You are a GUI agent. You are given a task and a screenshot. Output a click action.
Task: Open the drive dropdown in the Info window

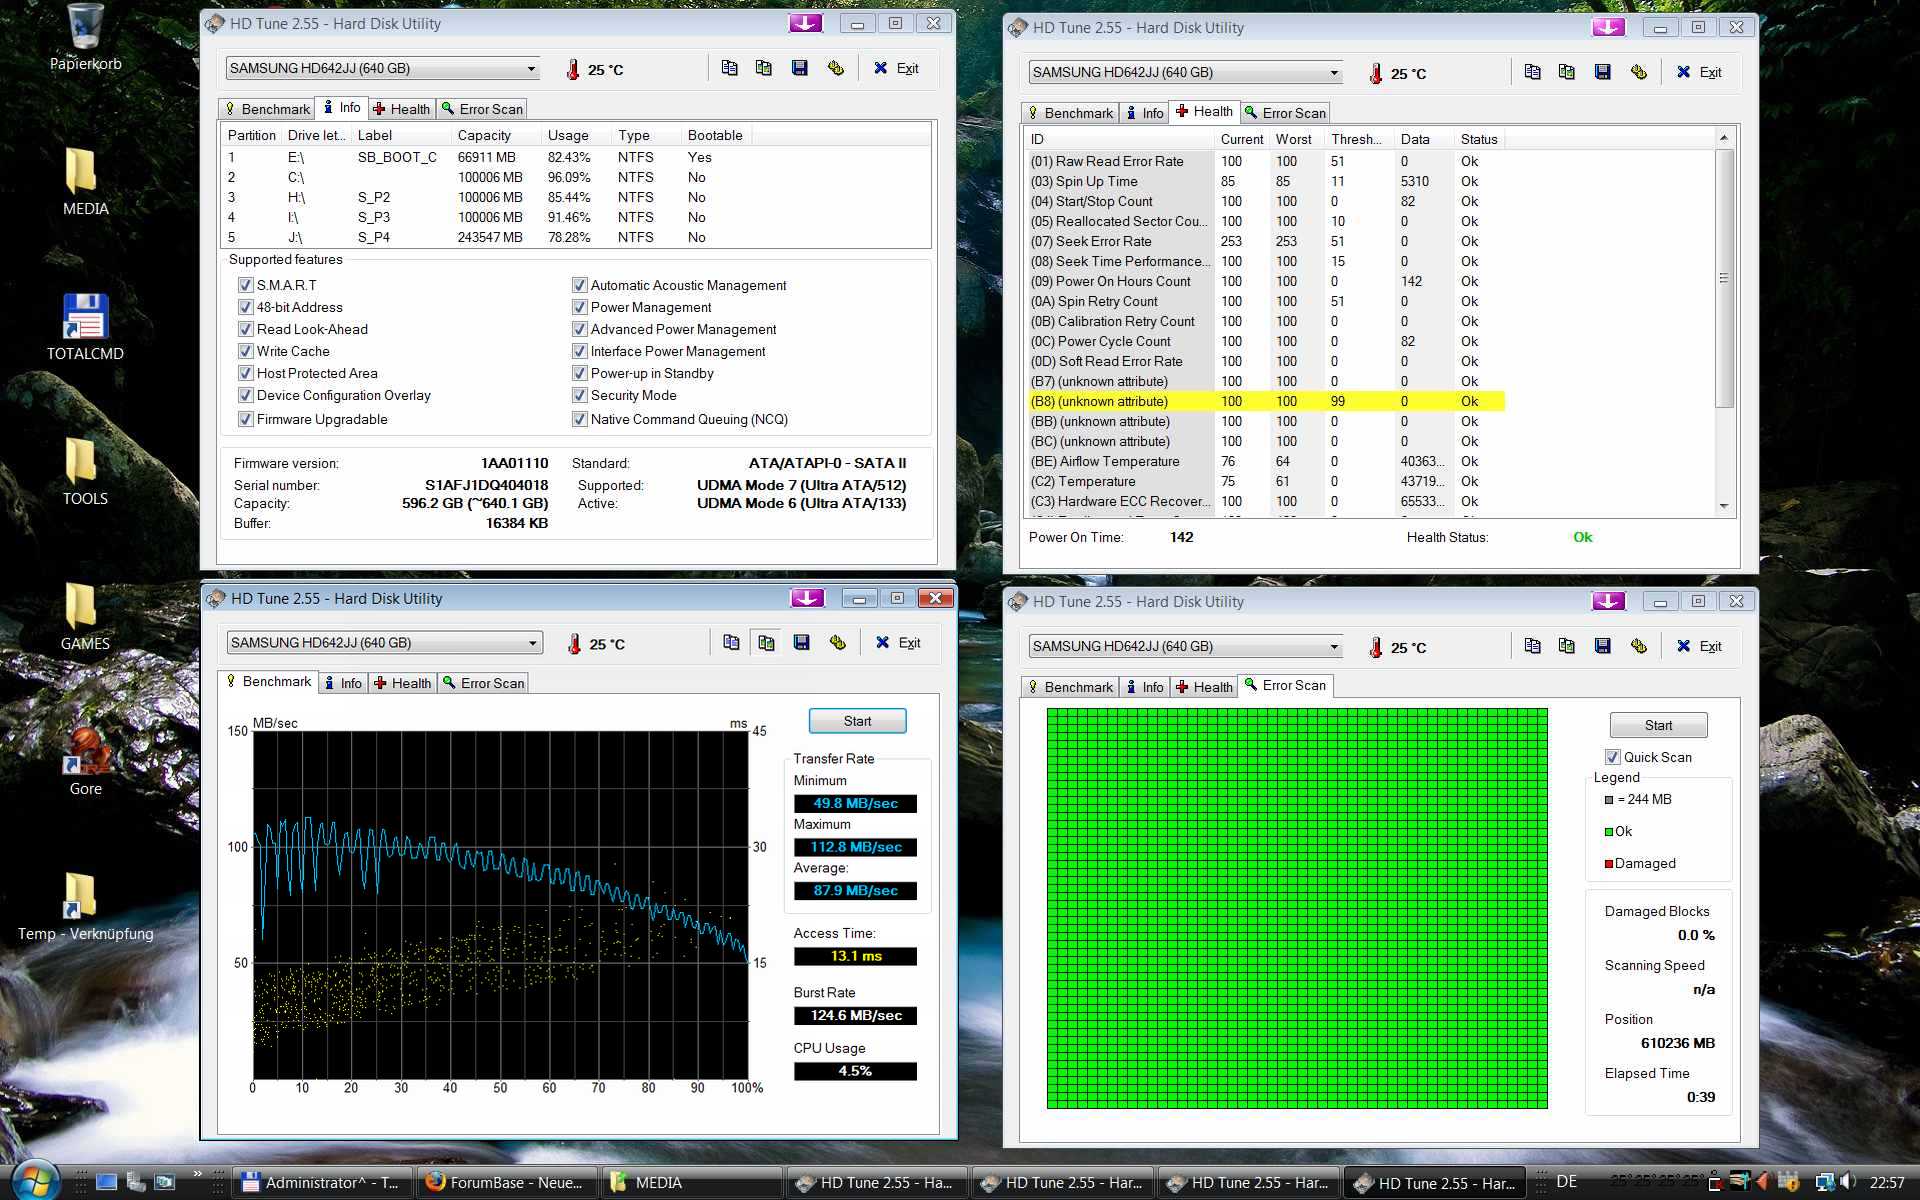pyautogui.click(x=531, y=69)
